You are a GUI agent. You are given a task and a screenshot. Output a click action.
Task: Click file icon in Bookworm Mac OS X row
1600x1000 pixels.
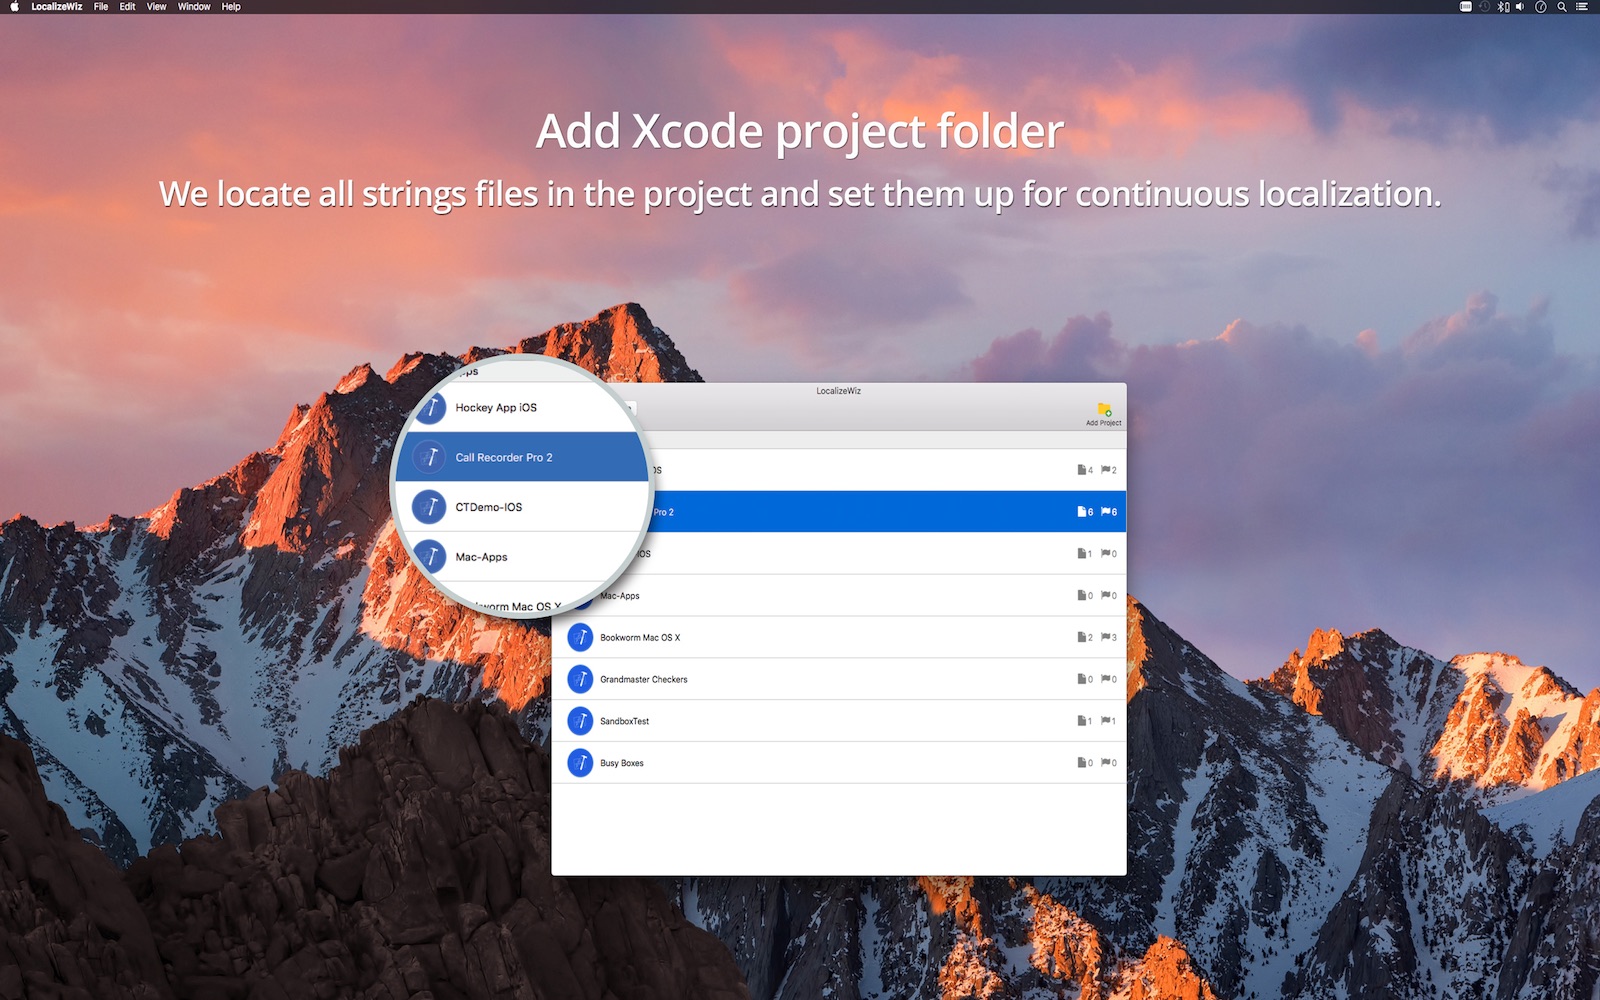[x=1081, y=638]
